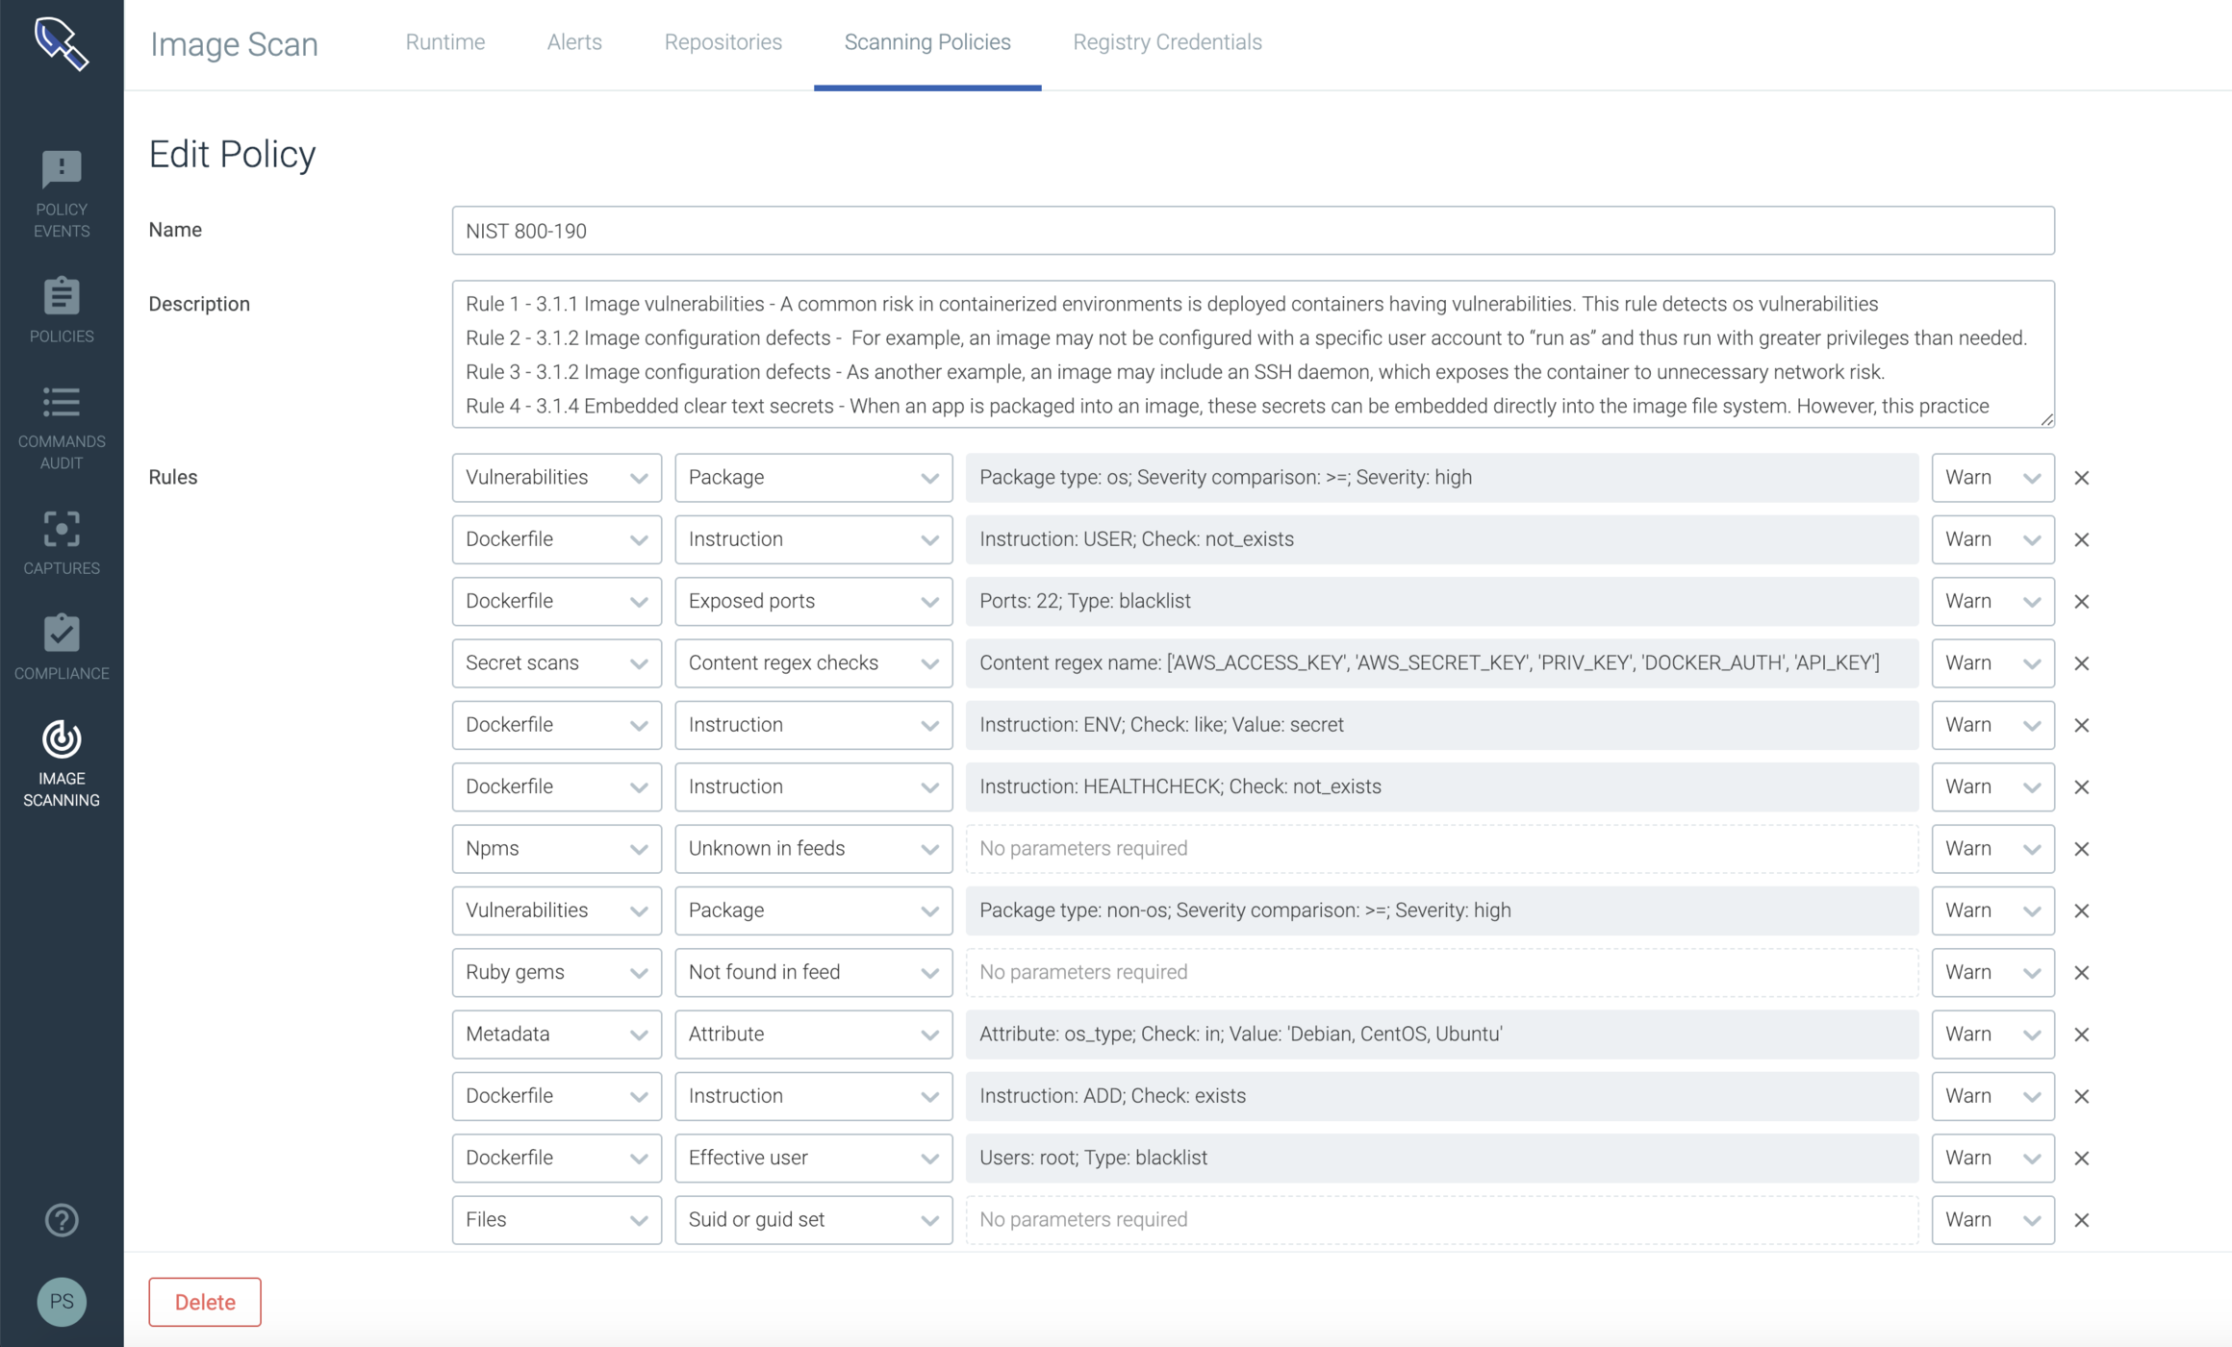
Task: Open the Npms gate dropdown
Action: point(556,848)
